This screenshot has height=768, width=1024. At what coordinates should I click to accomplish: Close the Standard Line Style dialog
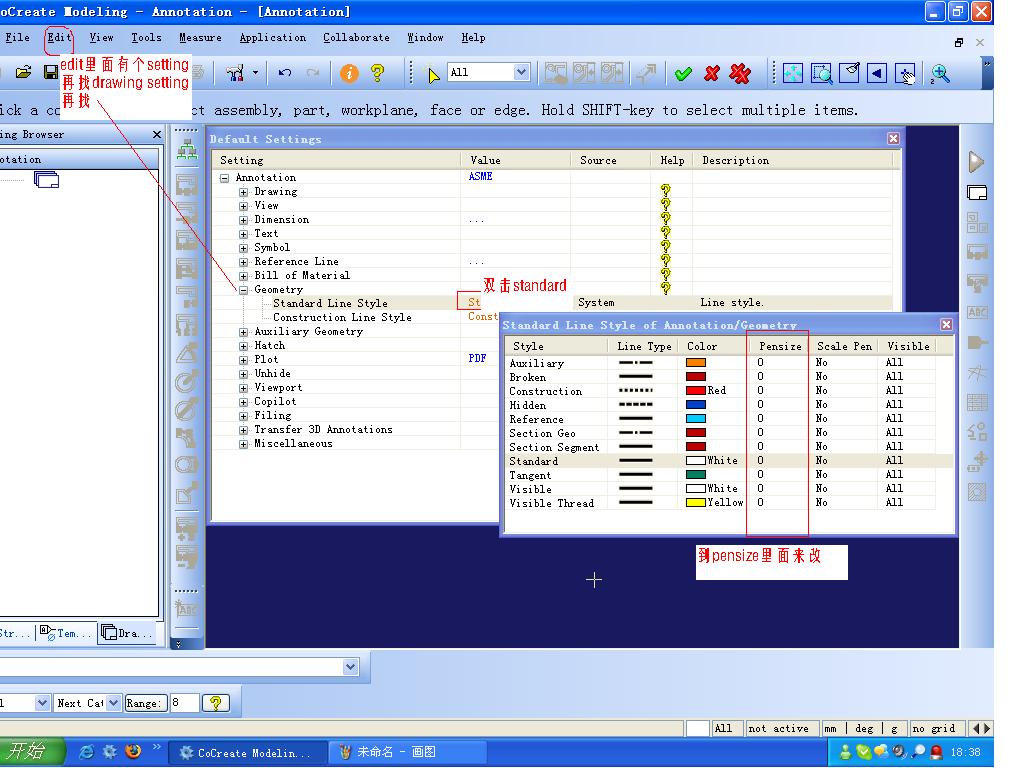coord(946,325)
